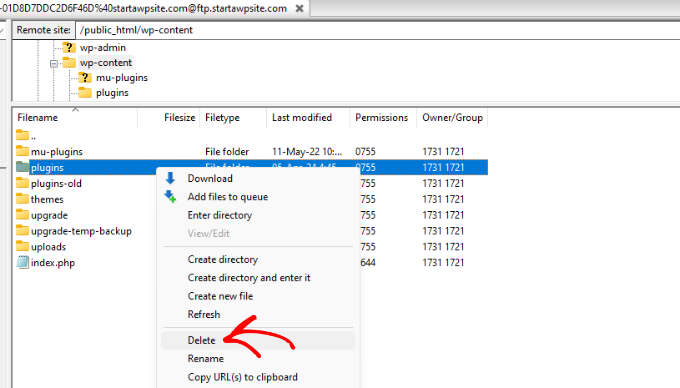This screenshot has width=680, height=388.
Task: Click mu-plugins File folder type cell
Action: (x=227, y=152)
